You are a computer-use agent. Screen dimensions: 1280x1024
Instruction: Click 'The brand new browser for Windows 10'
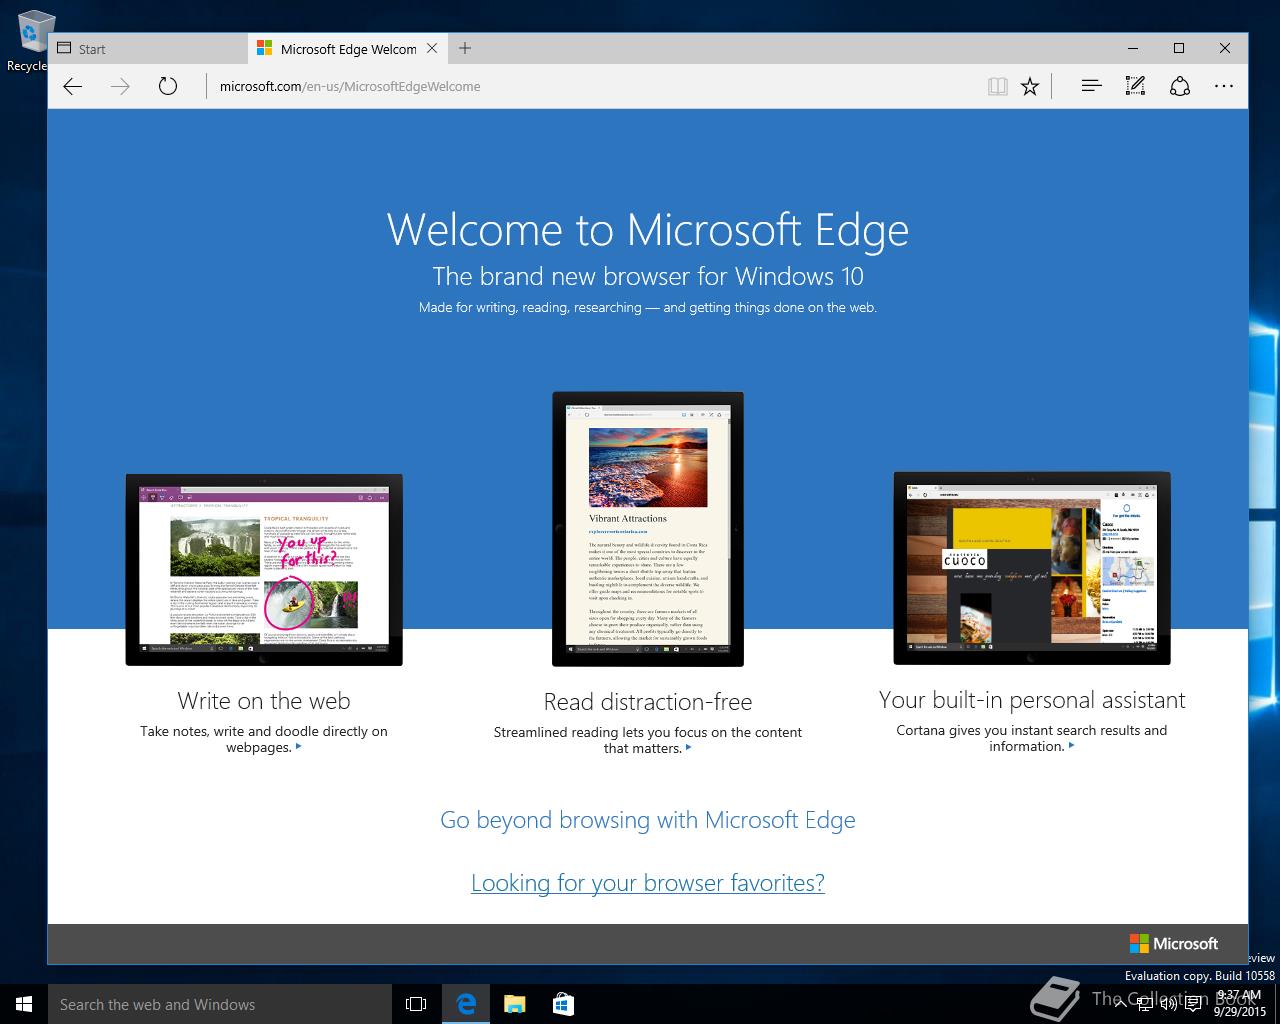point(648,276)
